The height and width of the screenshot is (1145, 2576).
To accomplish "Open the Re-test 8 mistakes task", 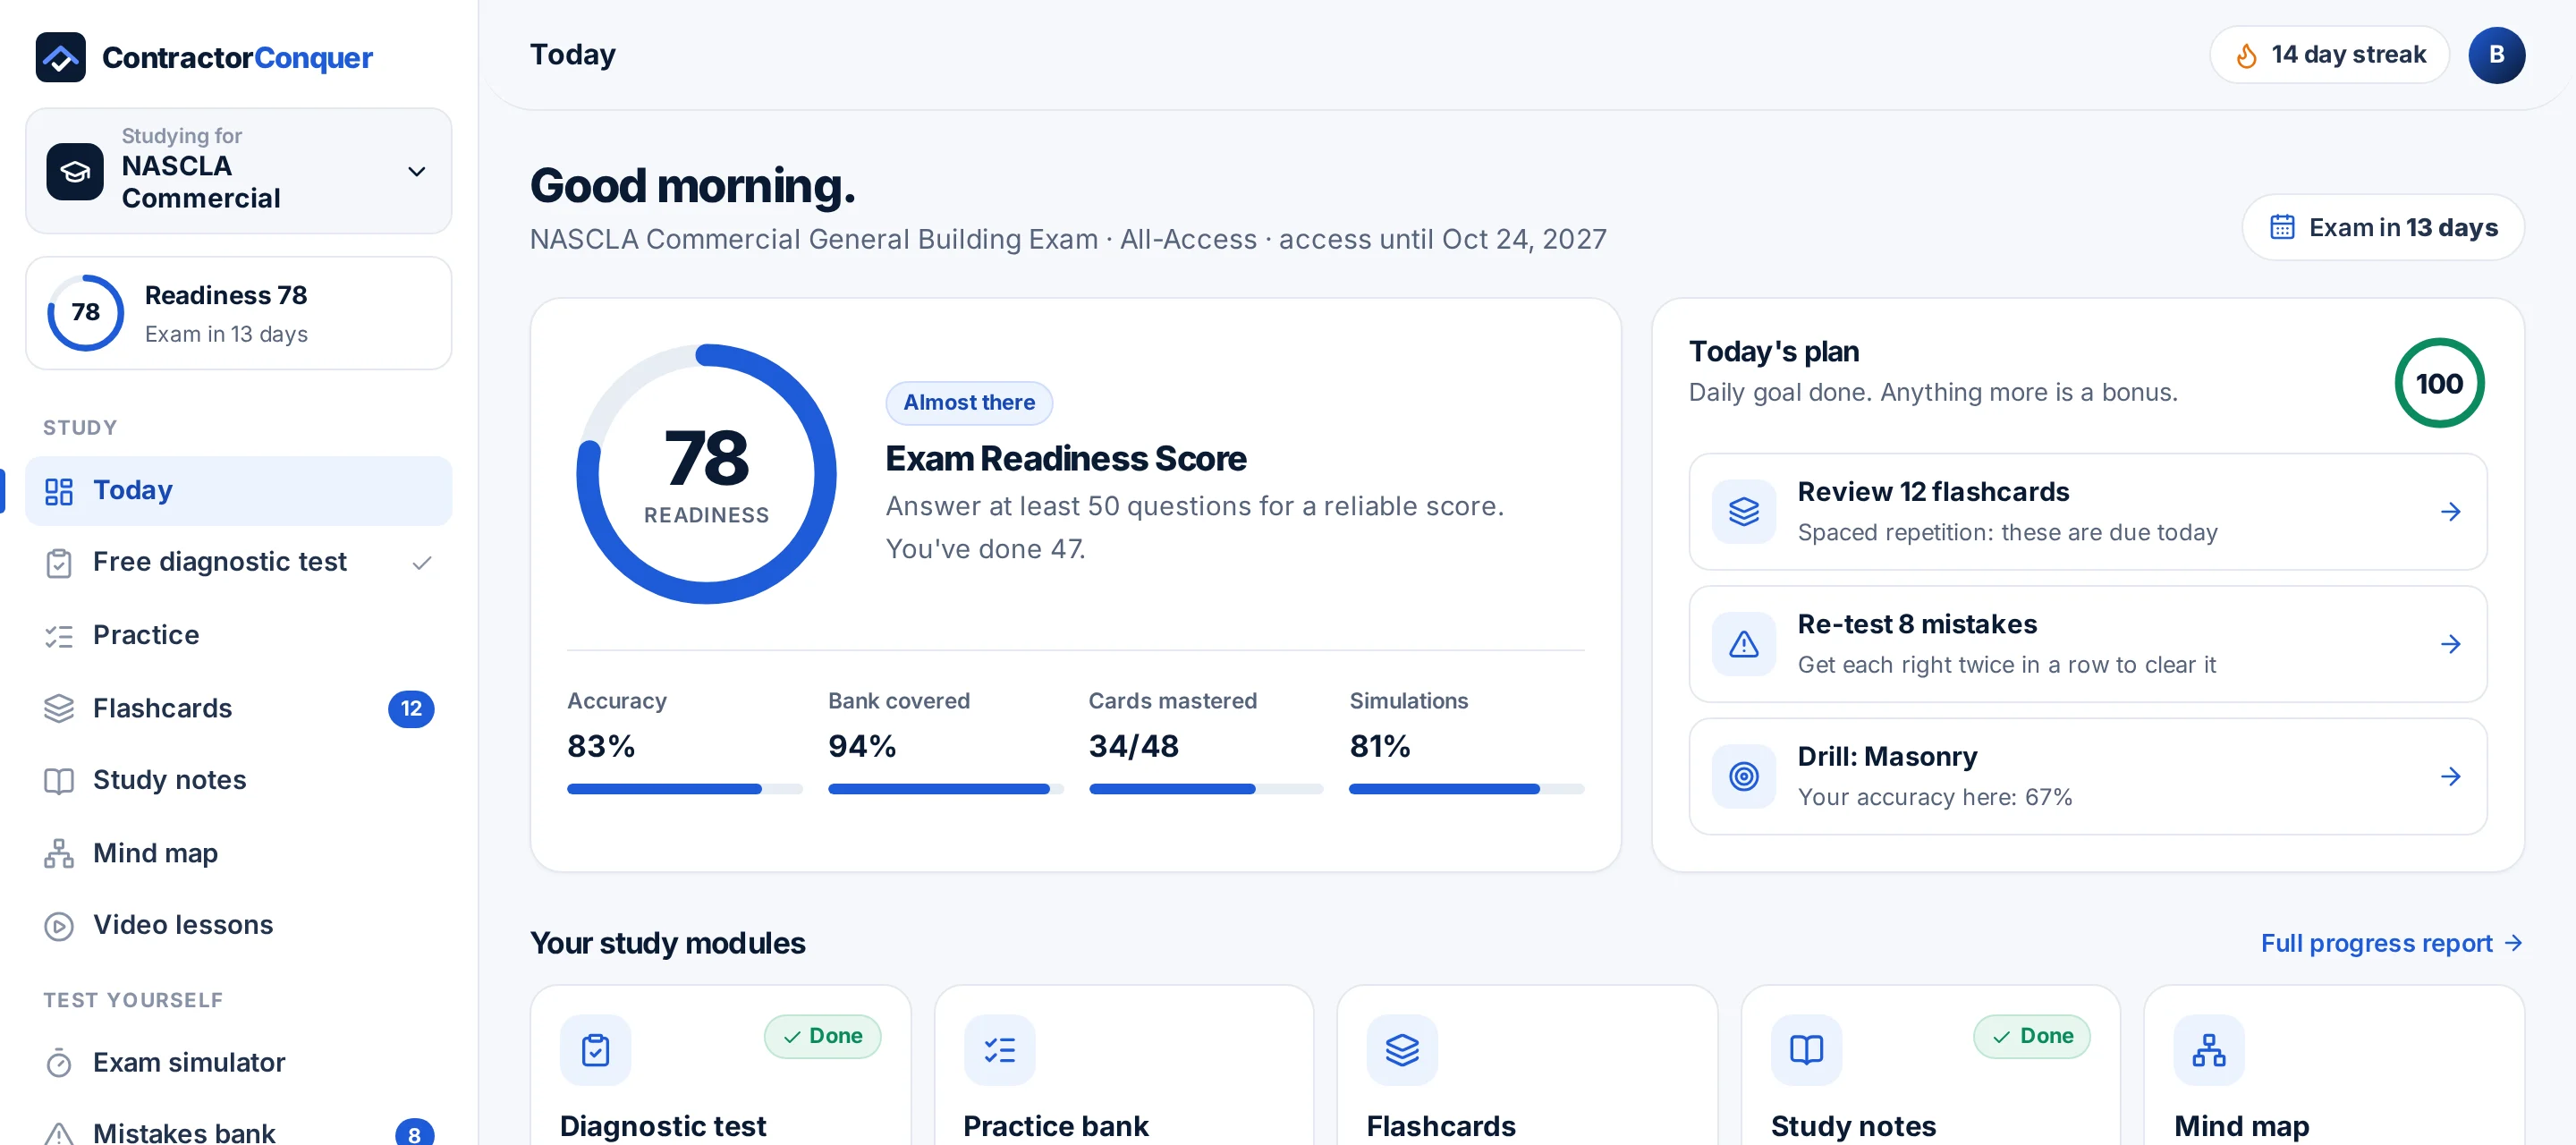I will pos(2088,644).
